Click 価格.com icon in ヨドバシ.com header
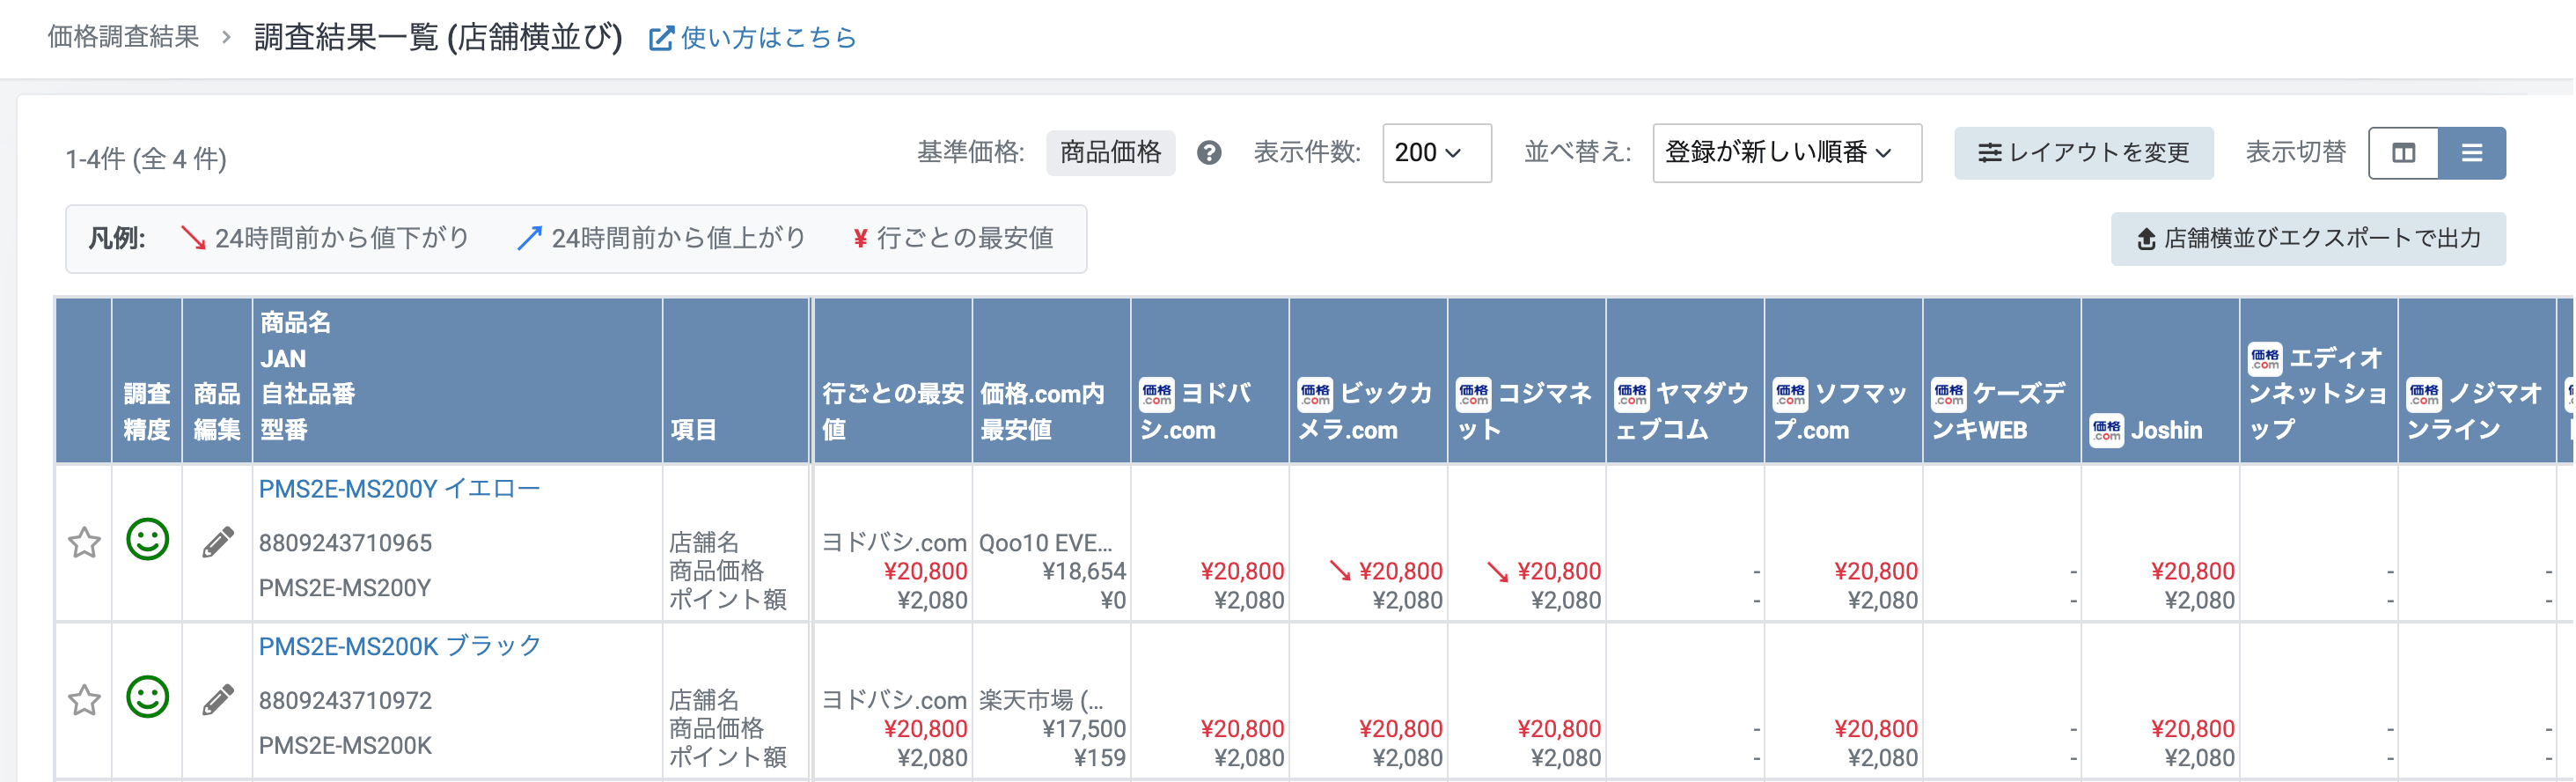This screenshot has width=2576, height=782. pos(1157,394)
